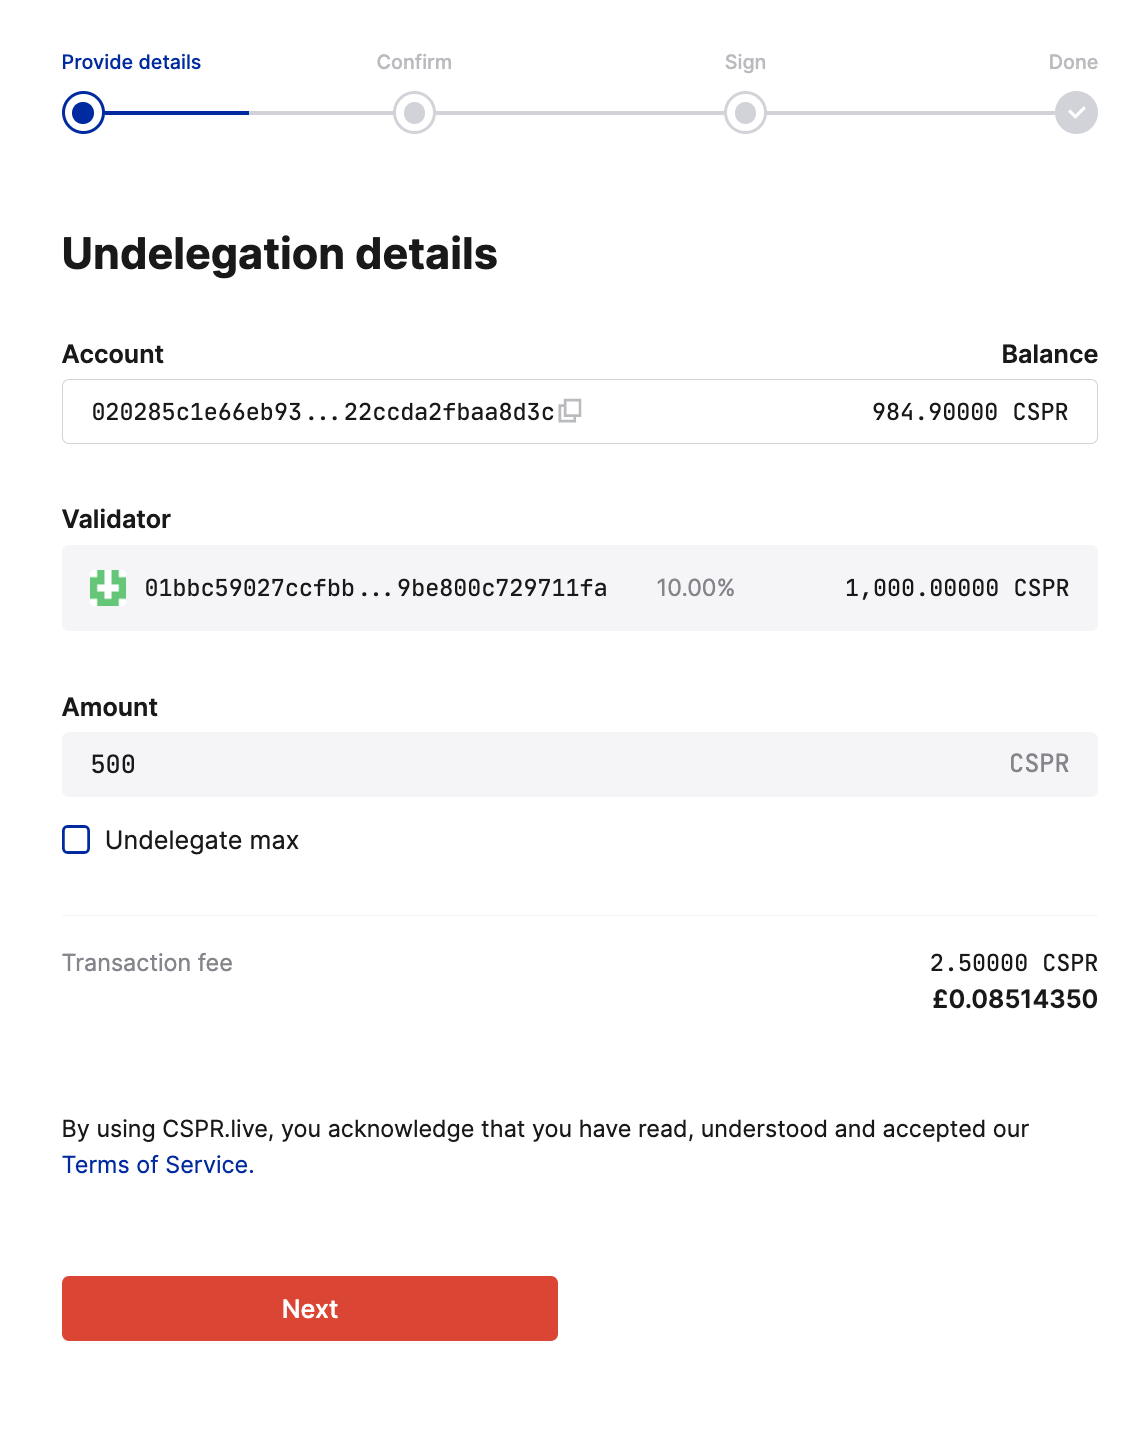Click the Sign step circle indicator
The height and width of the screenshot is (1442, 1136).
(x=745, y=113)
